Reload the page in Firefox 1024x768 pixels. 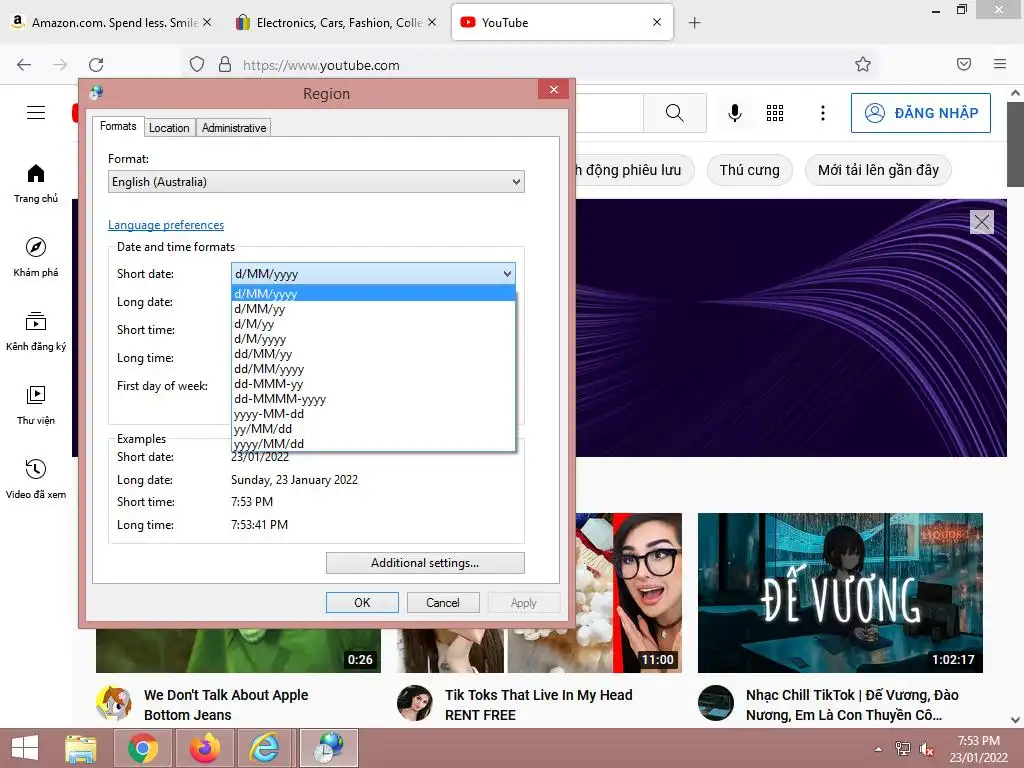click(x=96, y=65)
